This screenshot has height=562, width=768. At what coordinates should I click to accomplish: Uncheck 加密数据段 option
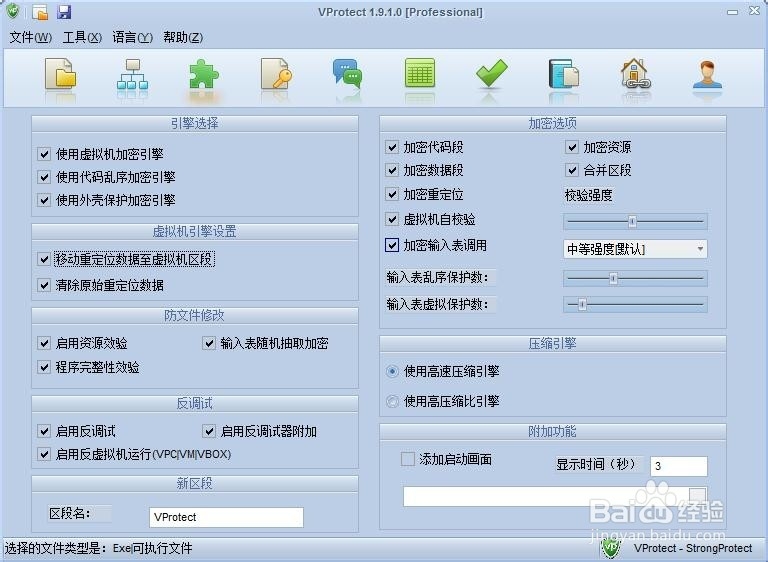pos(392,170)
